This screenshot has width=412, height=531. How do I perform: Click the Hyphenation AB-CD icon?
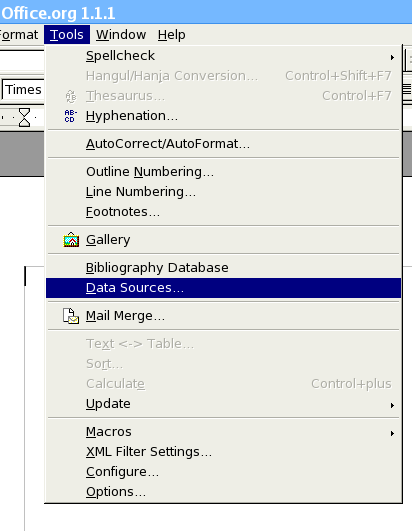[x=71, y=116]
